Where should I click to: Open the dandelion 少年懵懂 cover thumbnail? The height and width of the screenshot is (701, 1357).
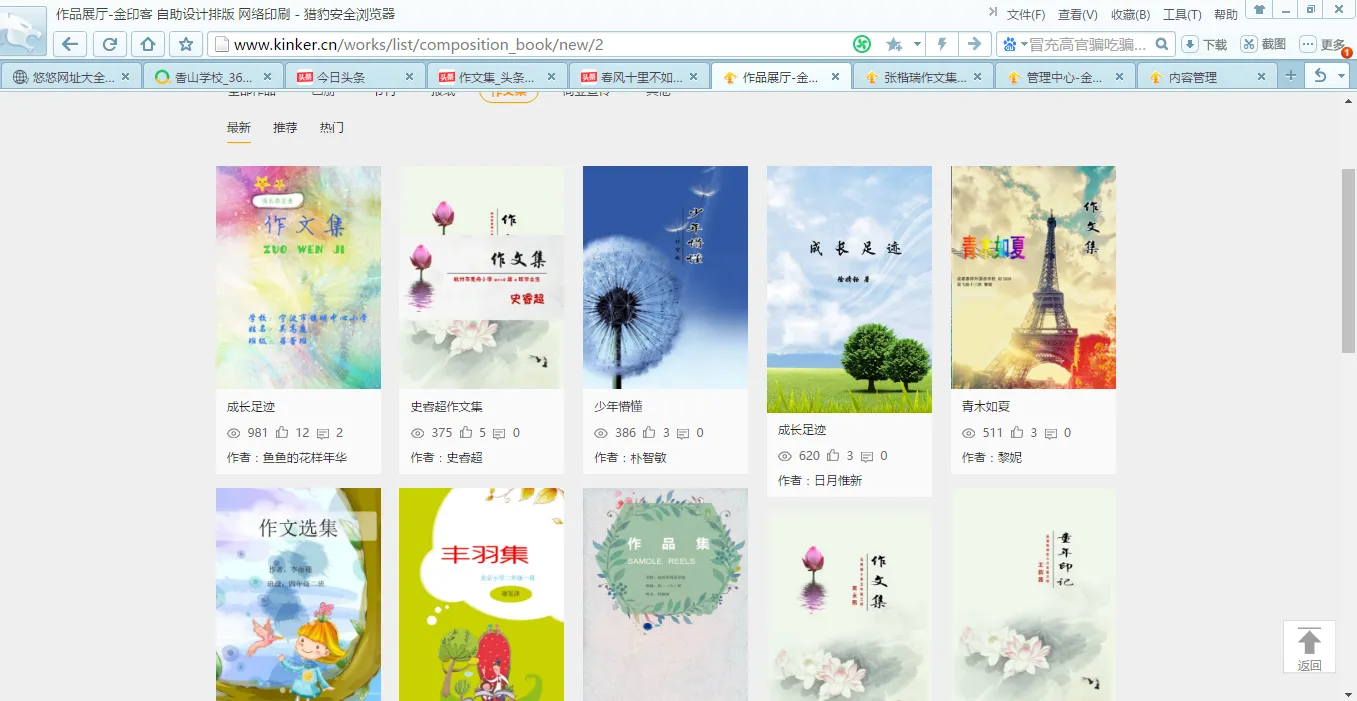[x=665, y=277]
